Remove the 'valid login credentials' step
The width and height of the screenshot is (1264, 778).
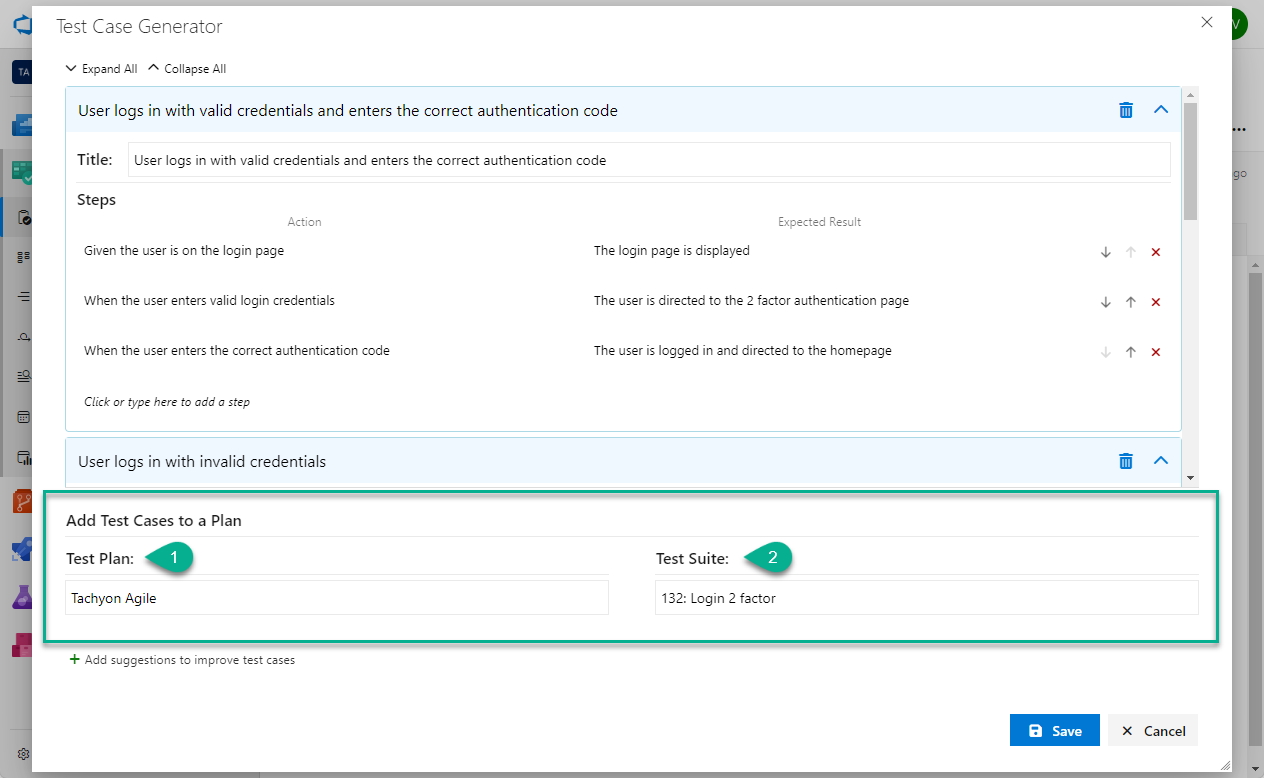pos(1156,302)
